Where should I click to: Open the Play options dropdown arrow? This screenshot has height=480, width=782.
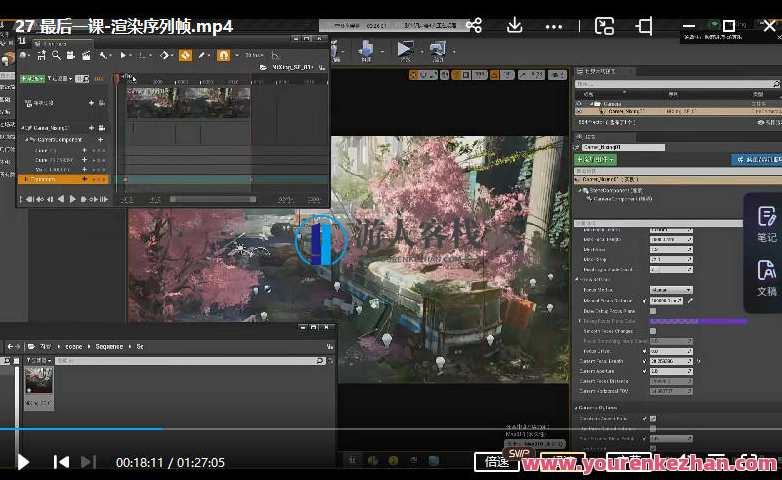pos(420,51)
